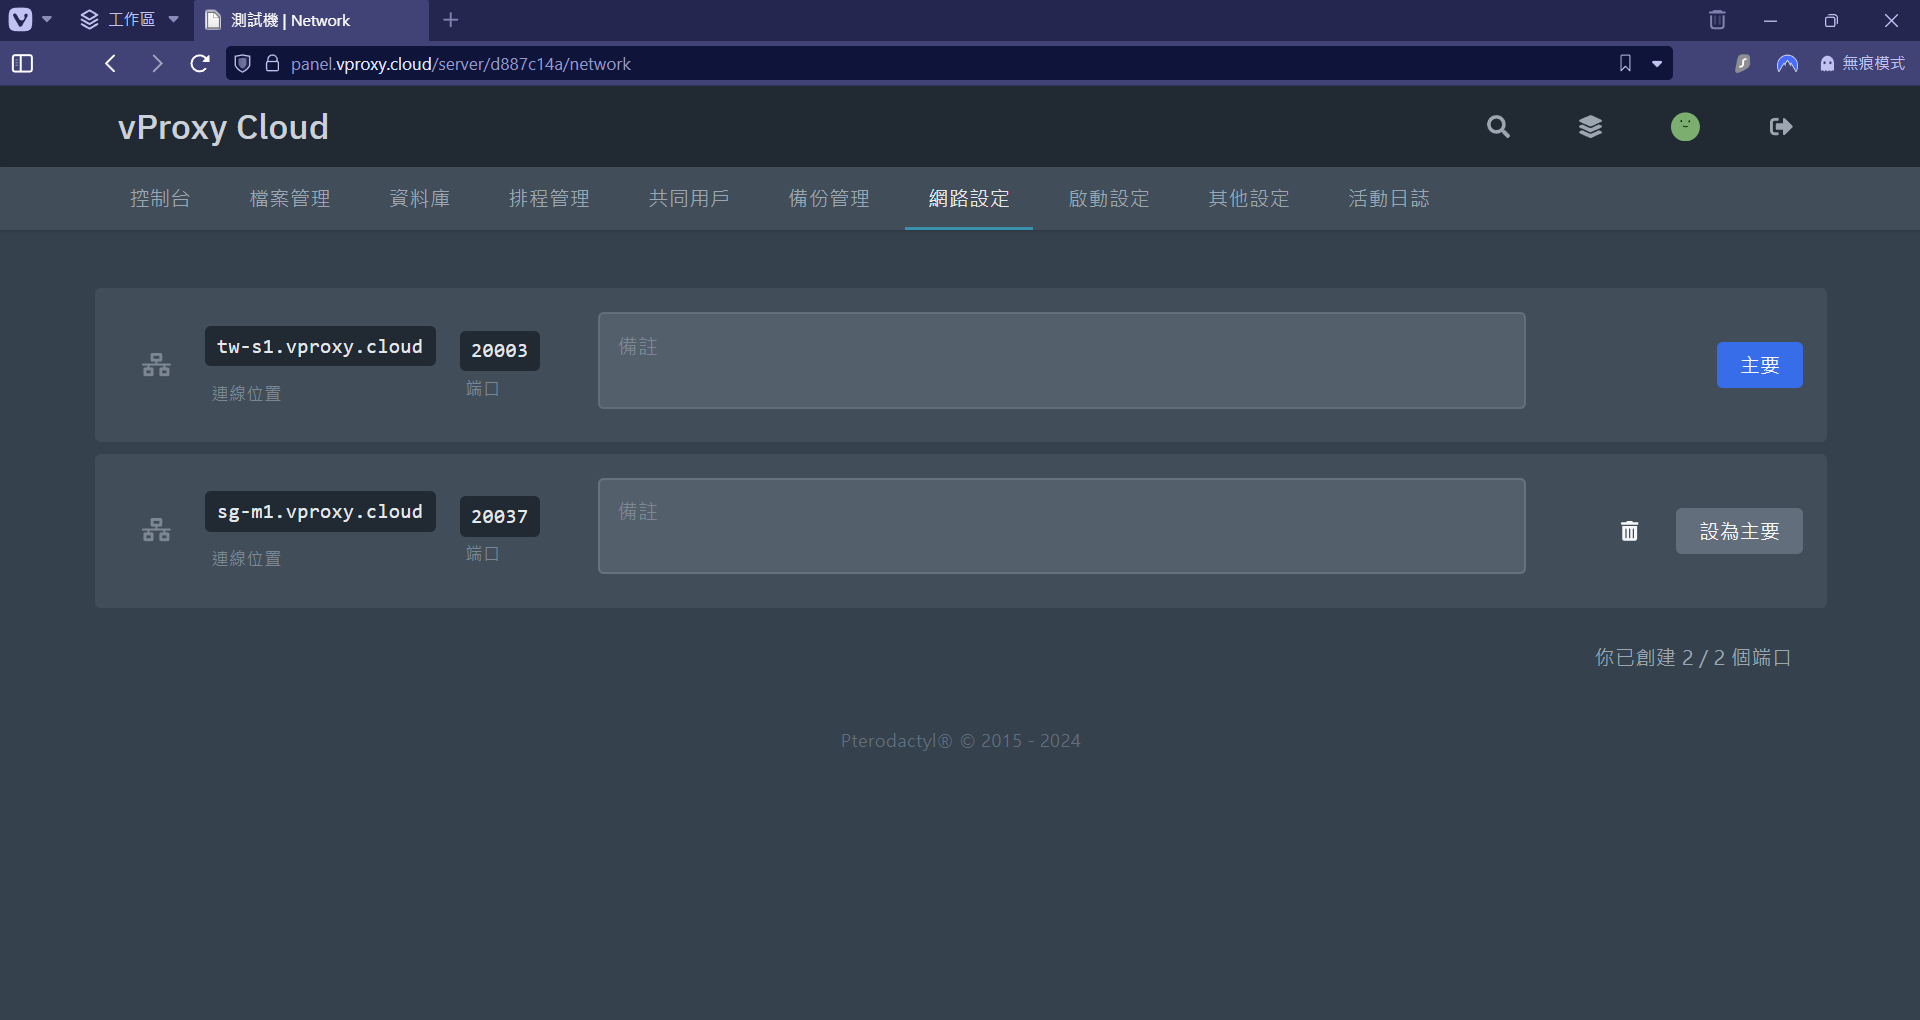Open the 備份管理 tab

click(x=829, y=199)
